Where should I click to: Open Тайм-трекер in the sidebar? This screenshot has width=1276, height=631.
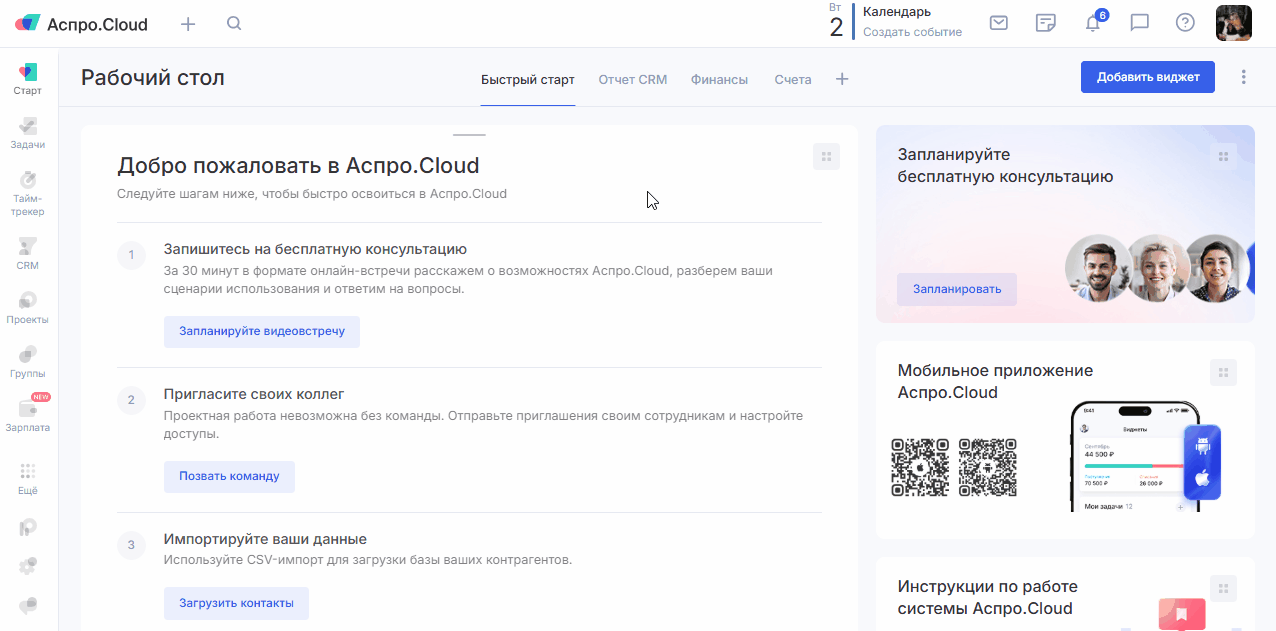28,193
